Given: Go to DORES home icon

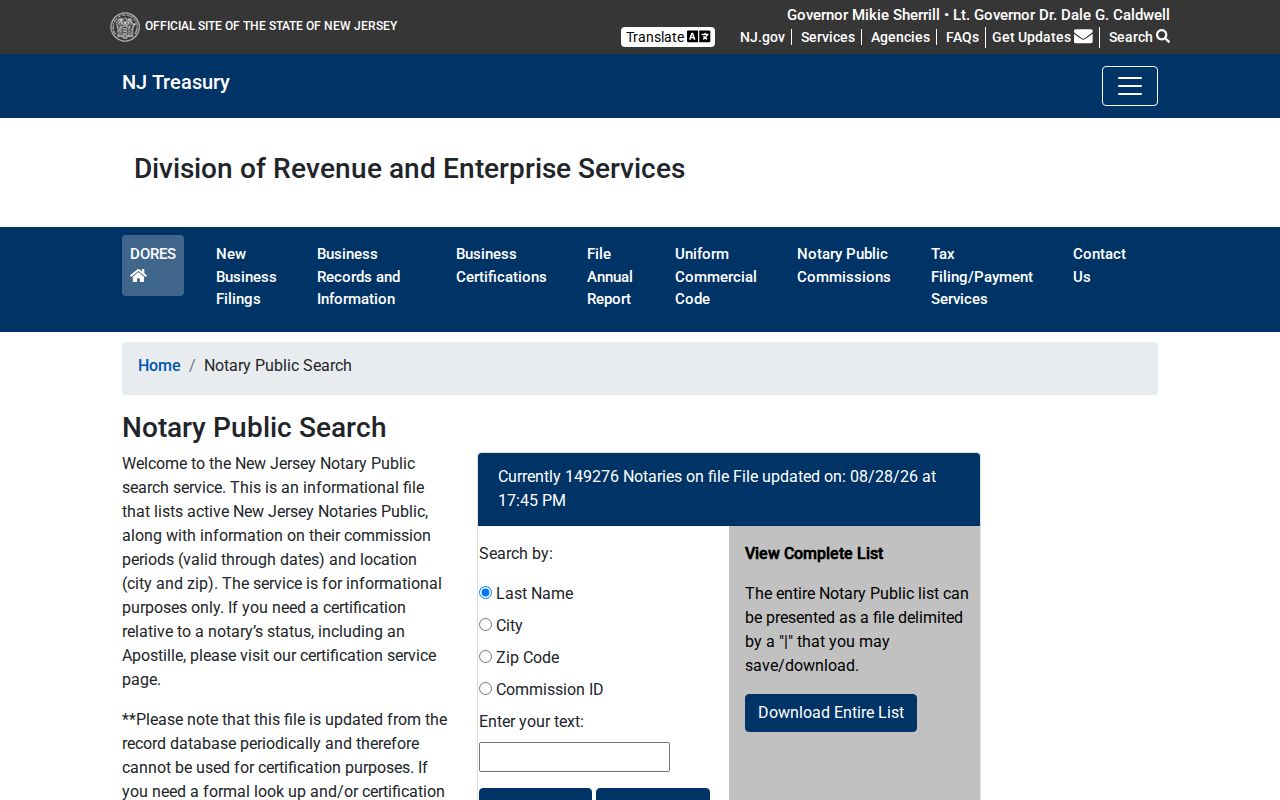Looking at the screenshot, I should click(153, 265).
